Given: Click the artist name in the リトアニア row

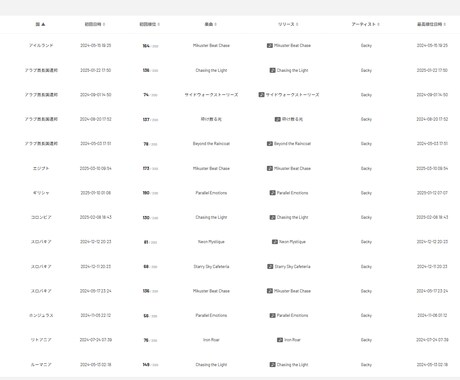Looking at the screenshot, I should [x=366, y=340].
